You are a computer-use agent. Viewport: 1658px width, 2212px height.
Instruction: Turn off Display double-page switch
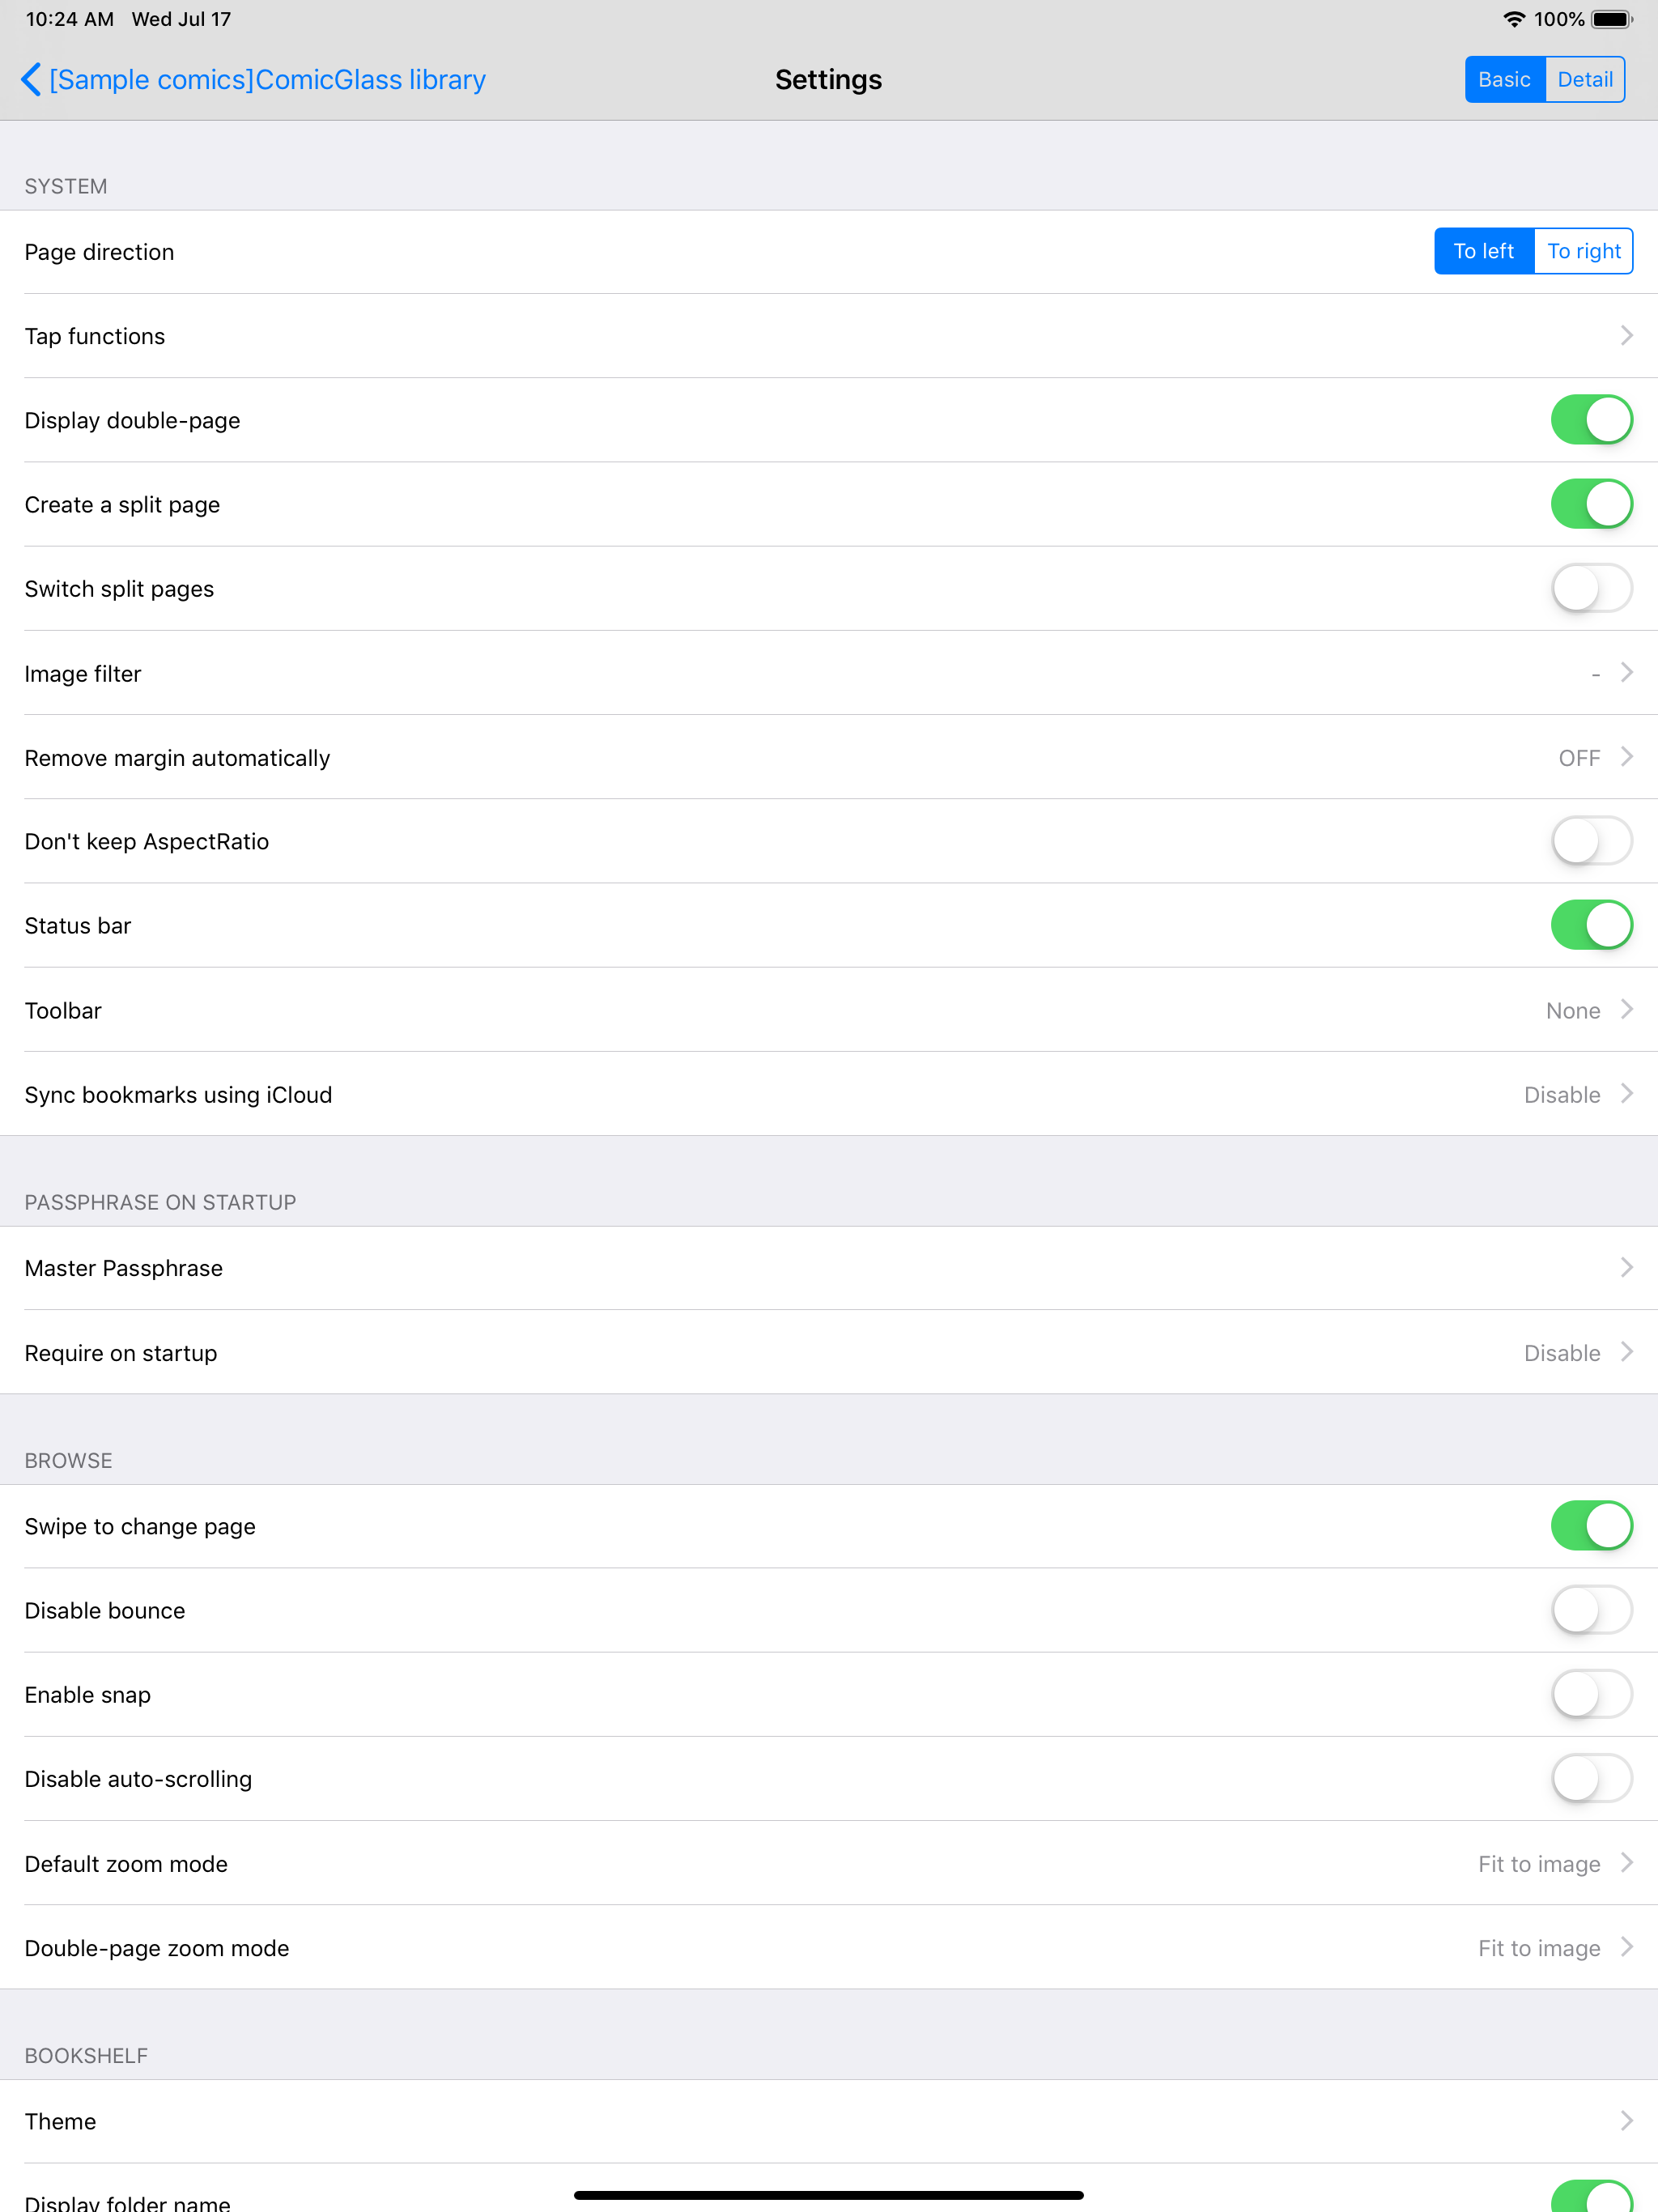point(1591,420)
